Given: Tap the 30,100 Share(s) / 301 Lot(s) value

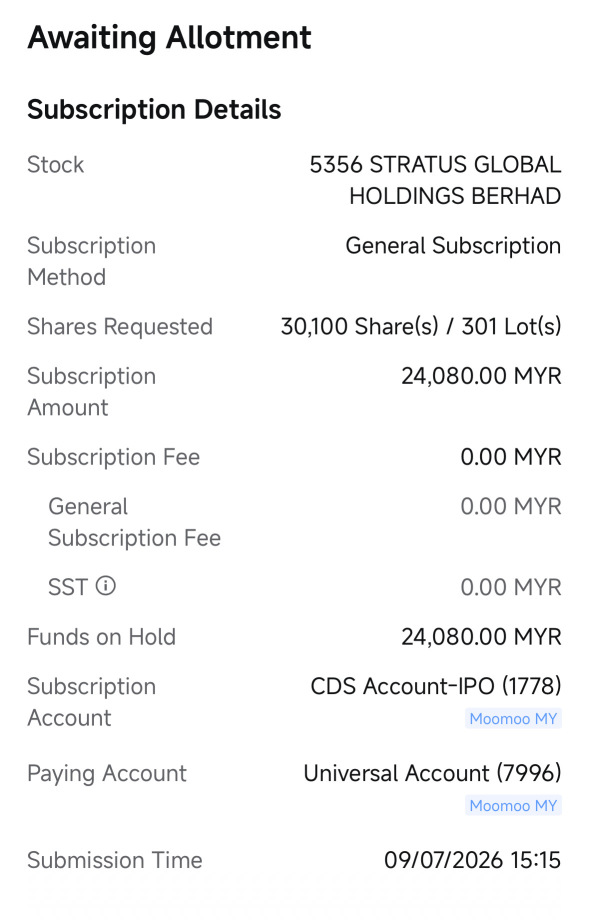Looking at the screenshot, I should click(421, 326).
